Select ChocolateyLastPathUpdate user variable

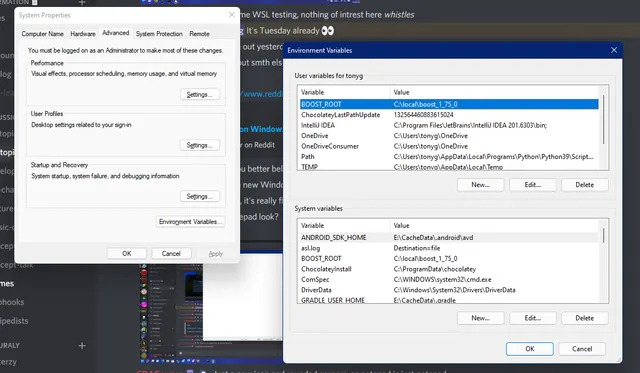click(449, 115)
